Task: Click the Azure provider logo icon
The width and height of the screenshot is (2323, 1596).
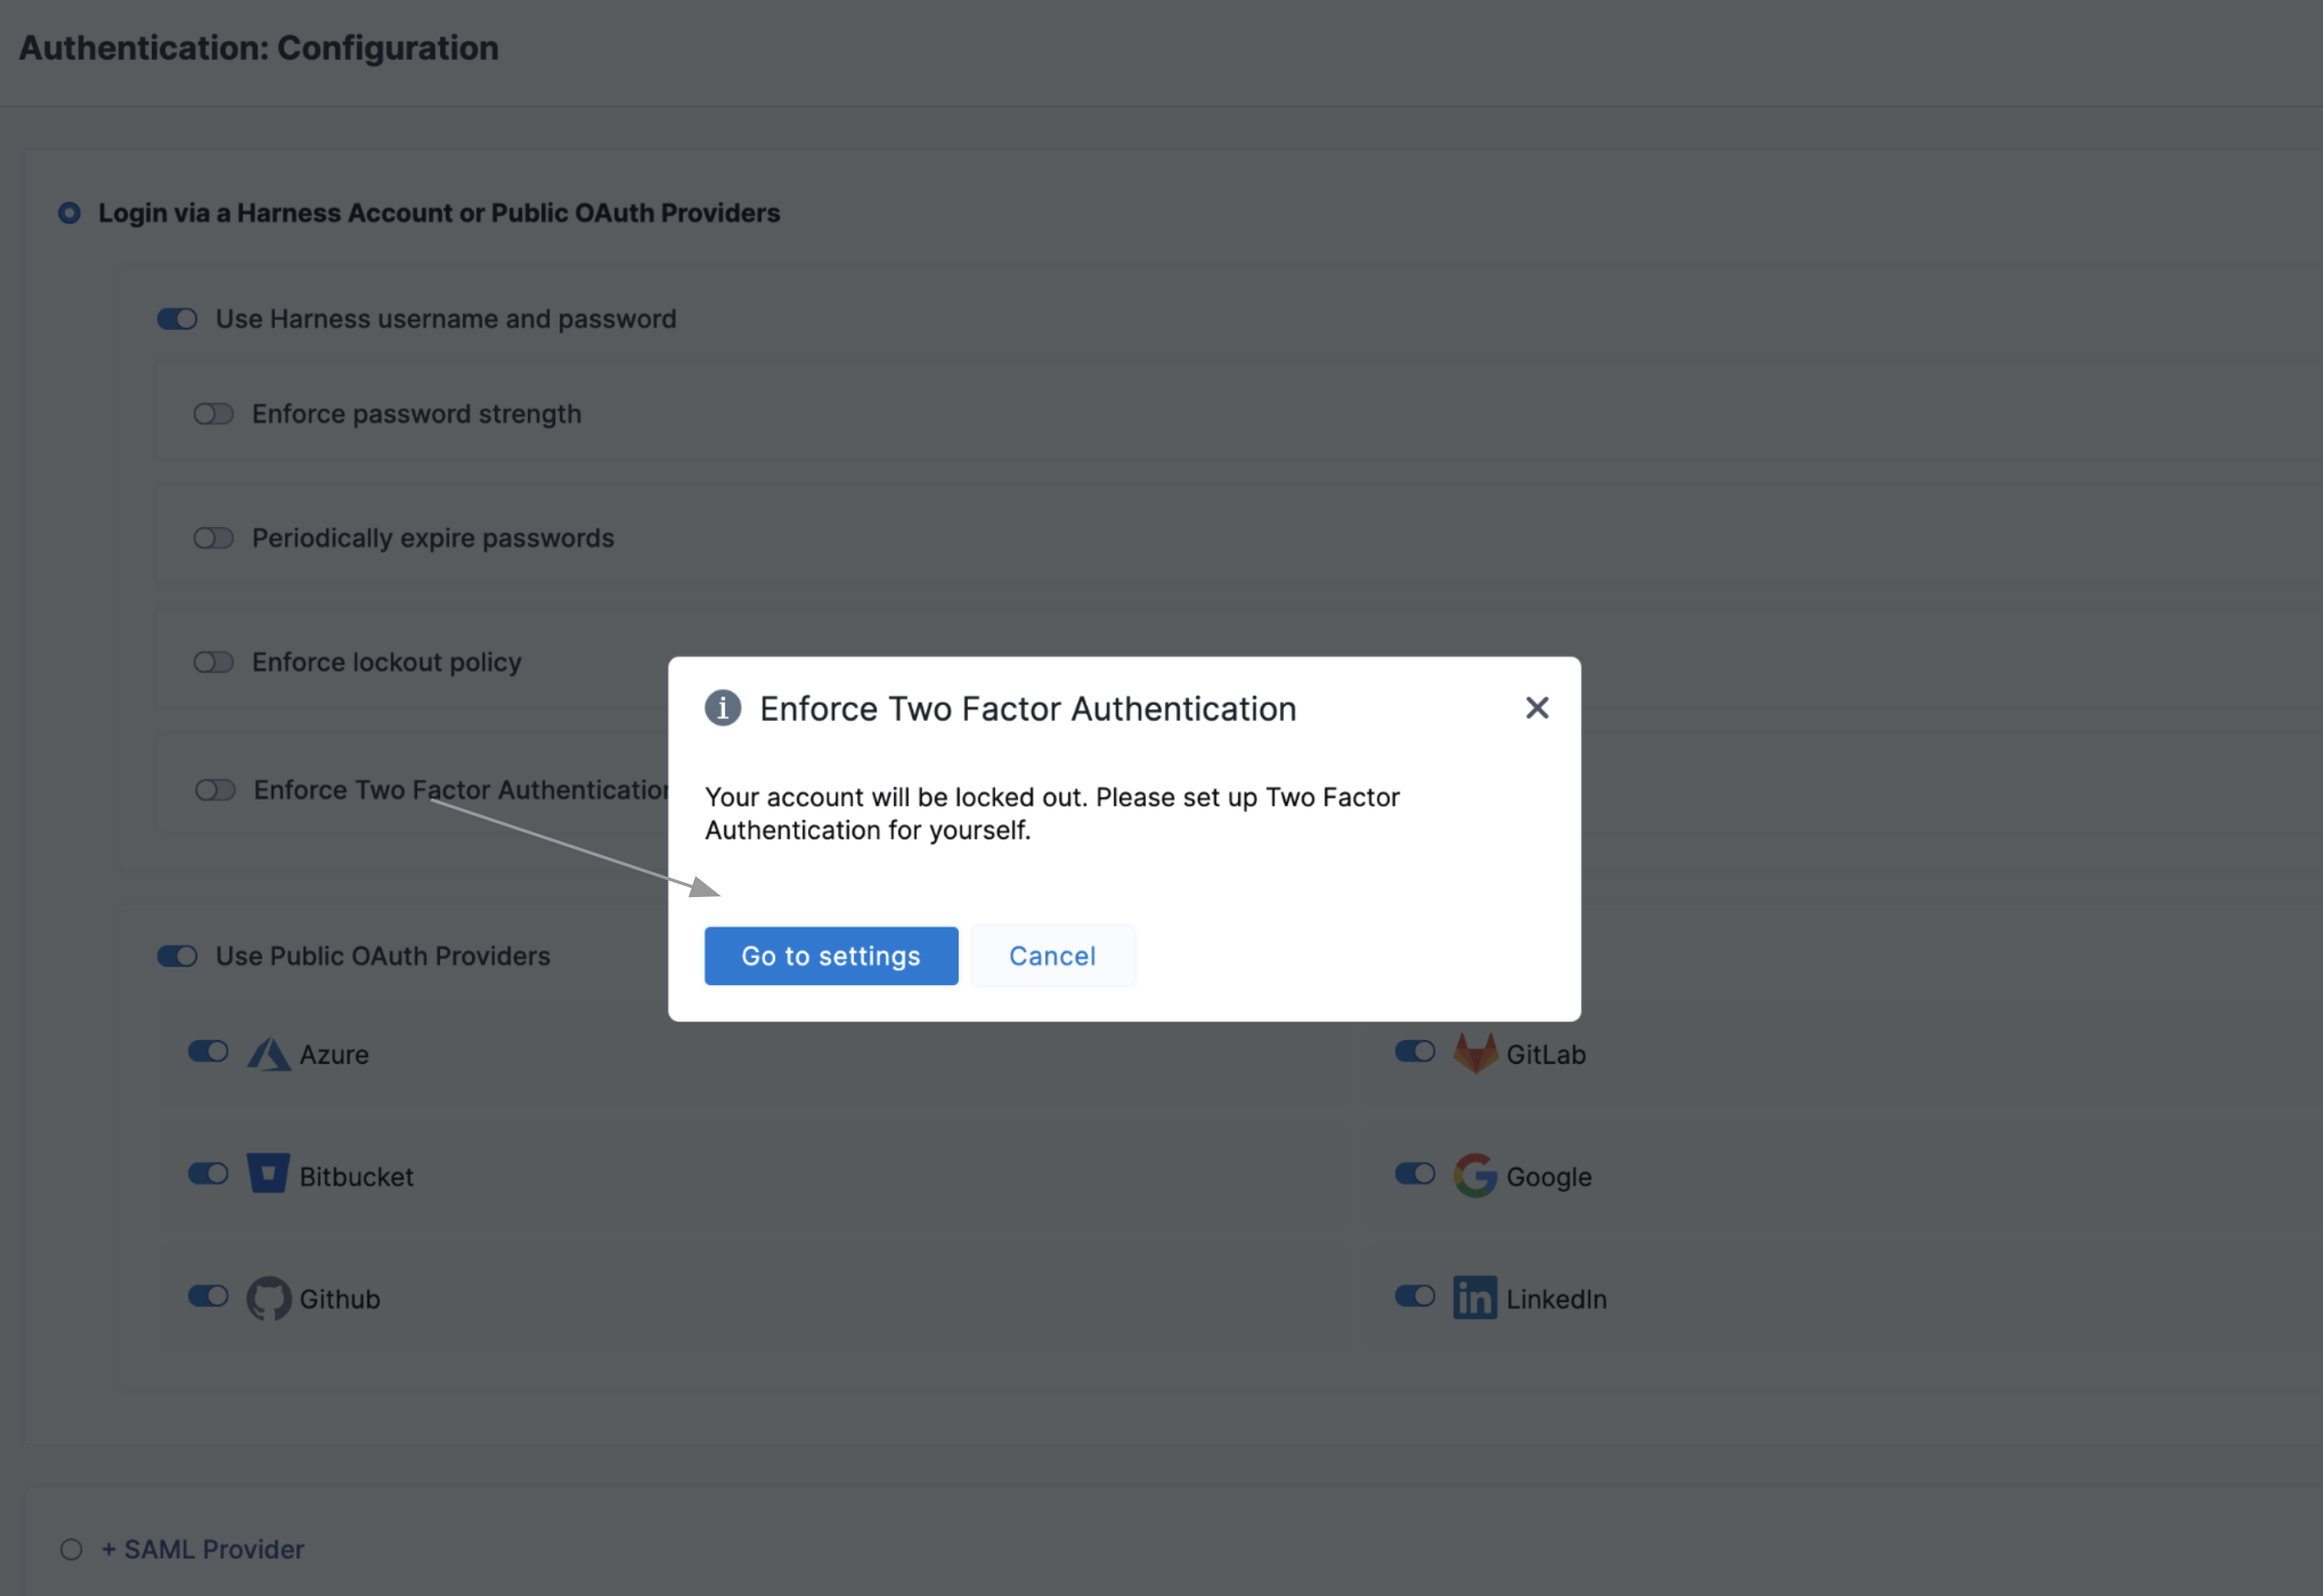Action: (269, 1054)
